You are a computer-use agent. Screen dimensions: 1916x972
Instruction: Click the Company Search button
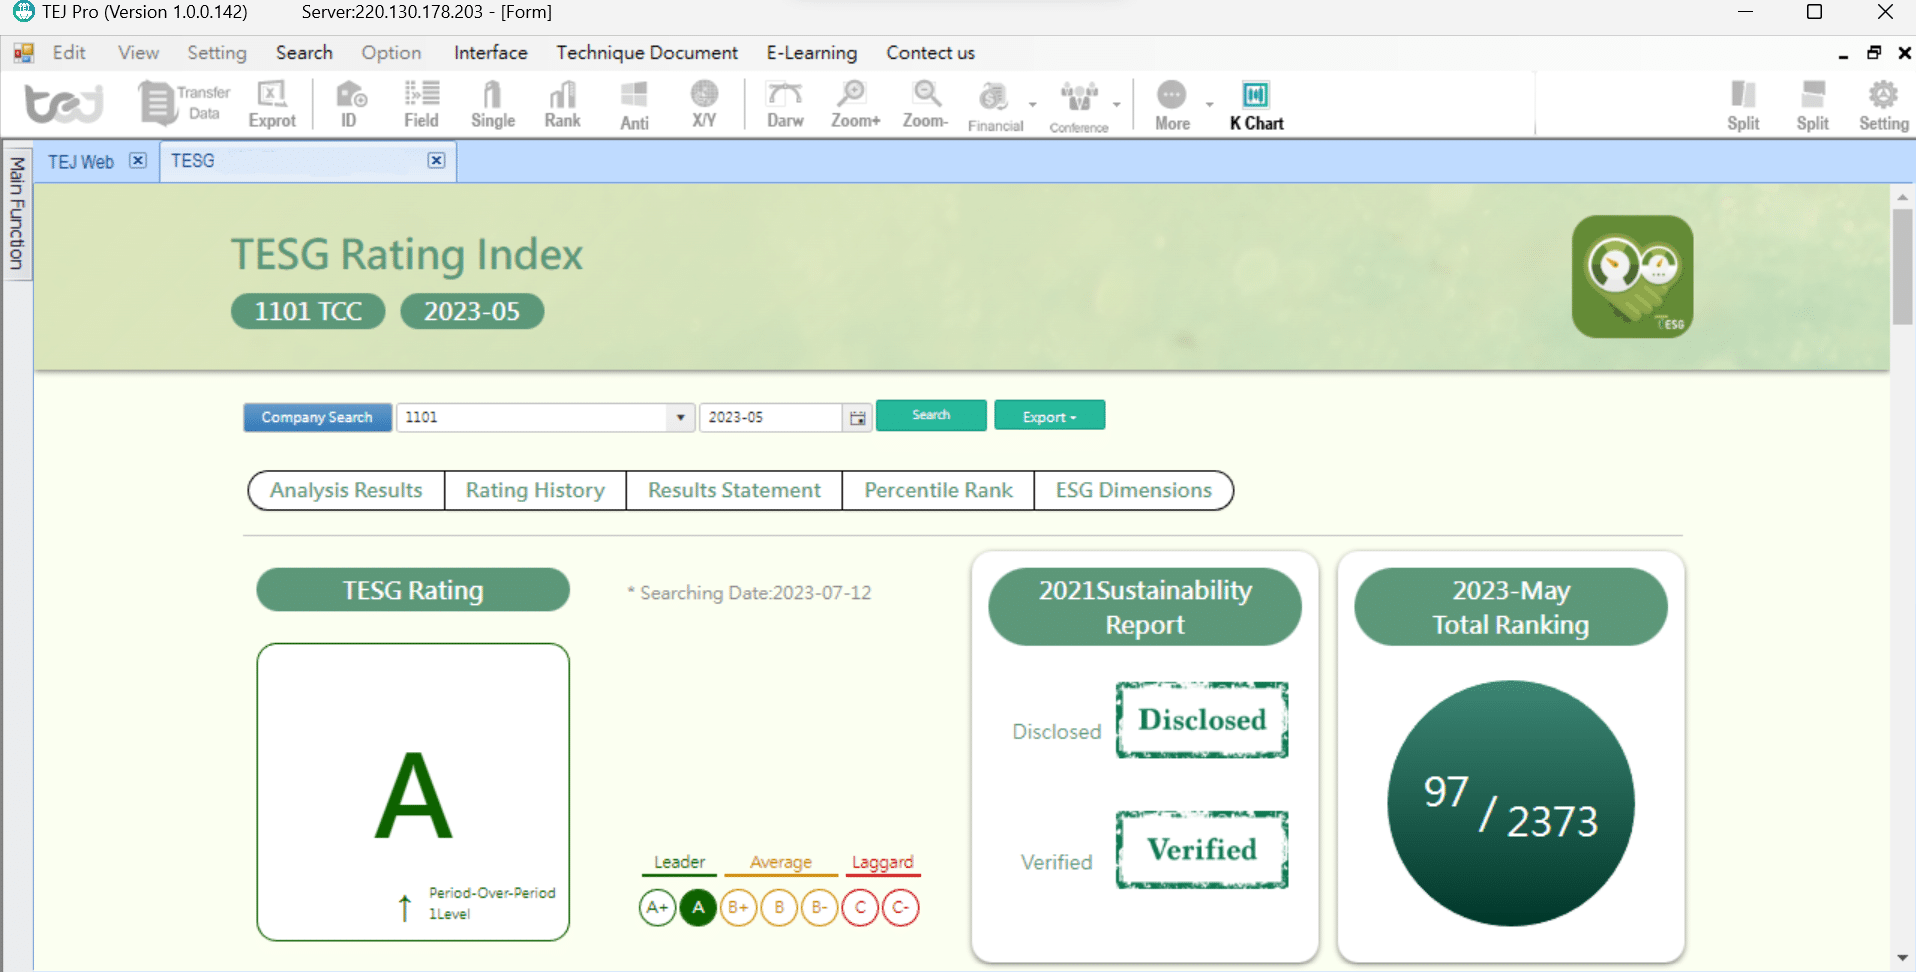tap(317, 417)
